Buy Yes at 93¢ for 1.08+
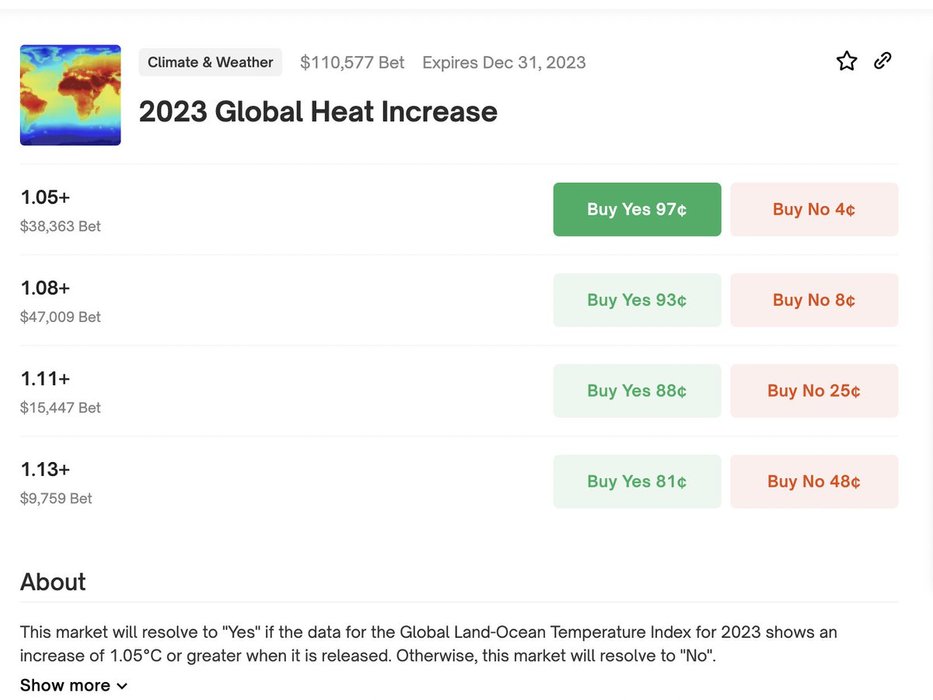This screenshot has height=700, width=933. [637, 300]
